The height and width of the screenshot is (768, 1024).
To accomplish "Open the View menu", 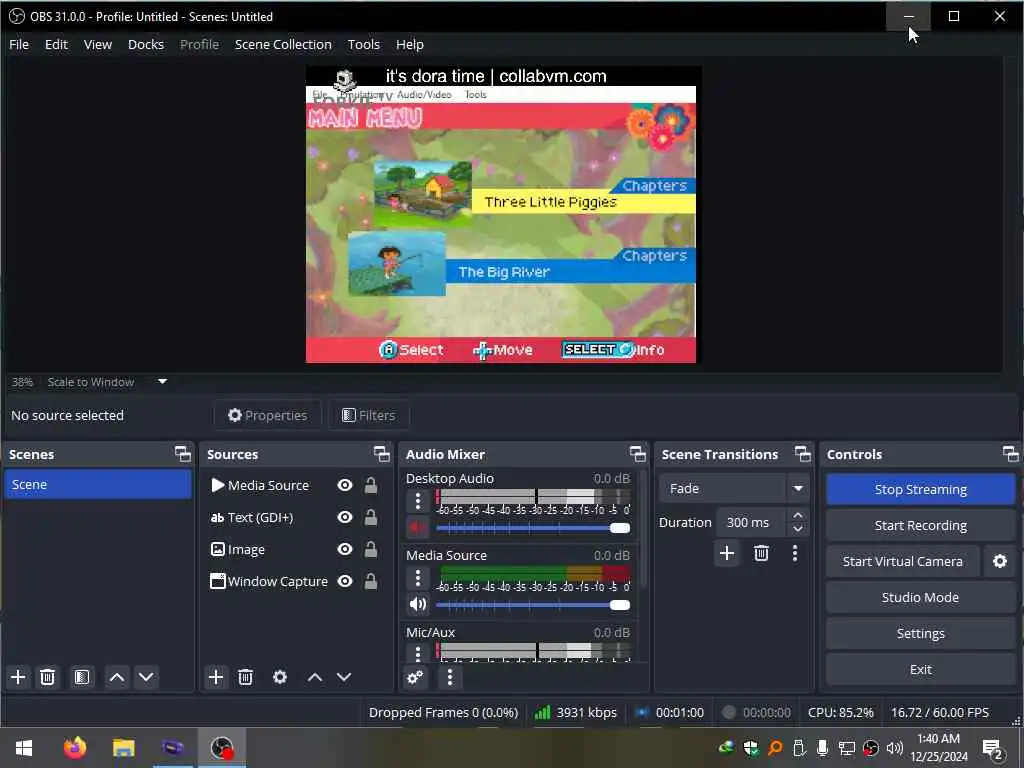I will point(98,44).
